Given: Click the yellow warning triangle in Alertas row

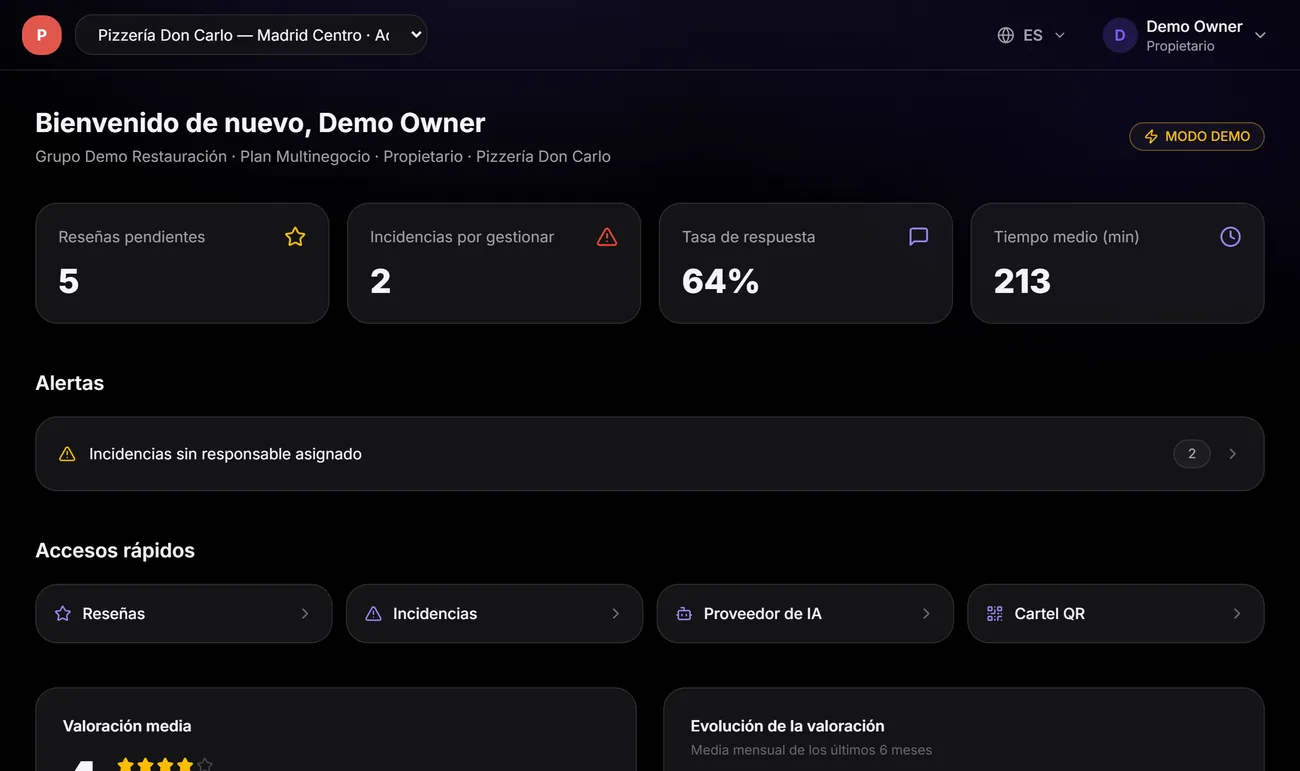Looking at the screenshot, I should 67,454.
